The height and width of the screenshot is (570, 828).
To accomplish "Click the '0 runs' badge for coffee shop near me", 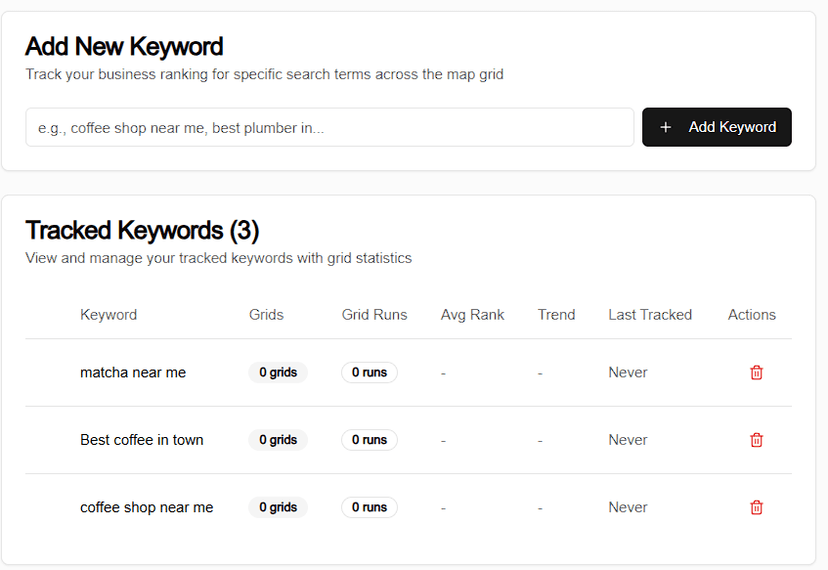I will [x=369, y=508].
